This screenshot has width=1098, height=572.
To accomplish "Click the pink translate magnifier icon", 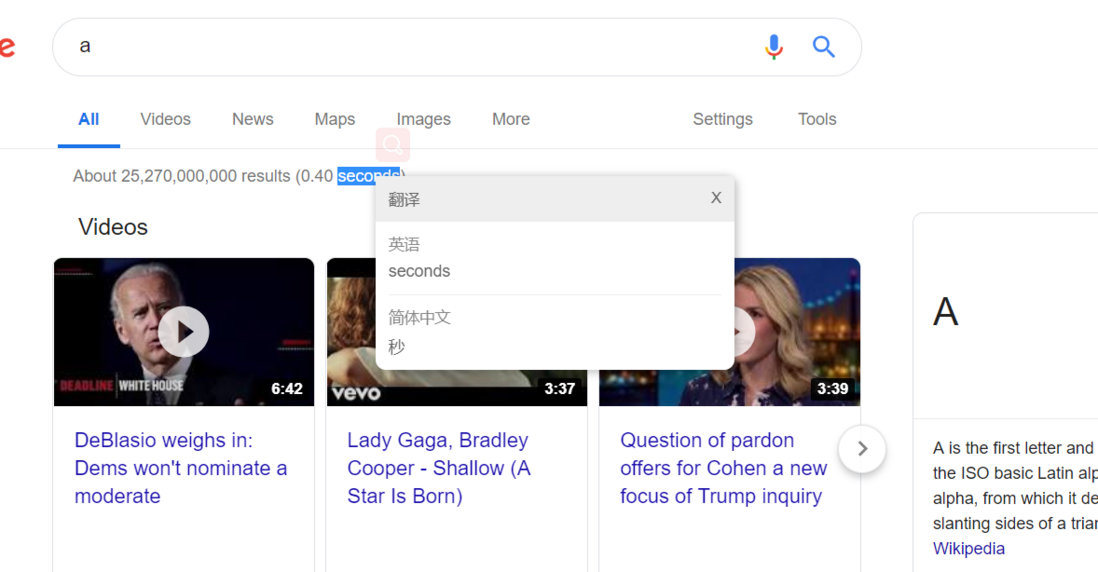I will tap(393, 145).
